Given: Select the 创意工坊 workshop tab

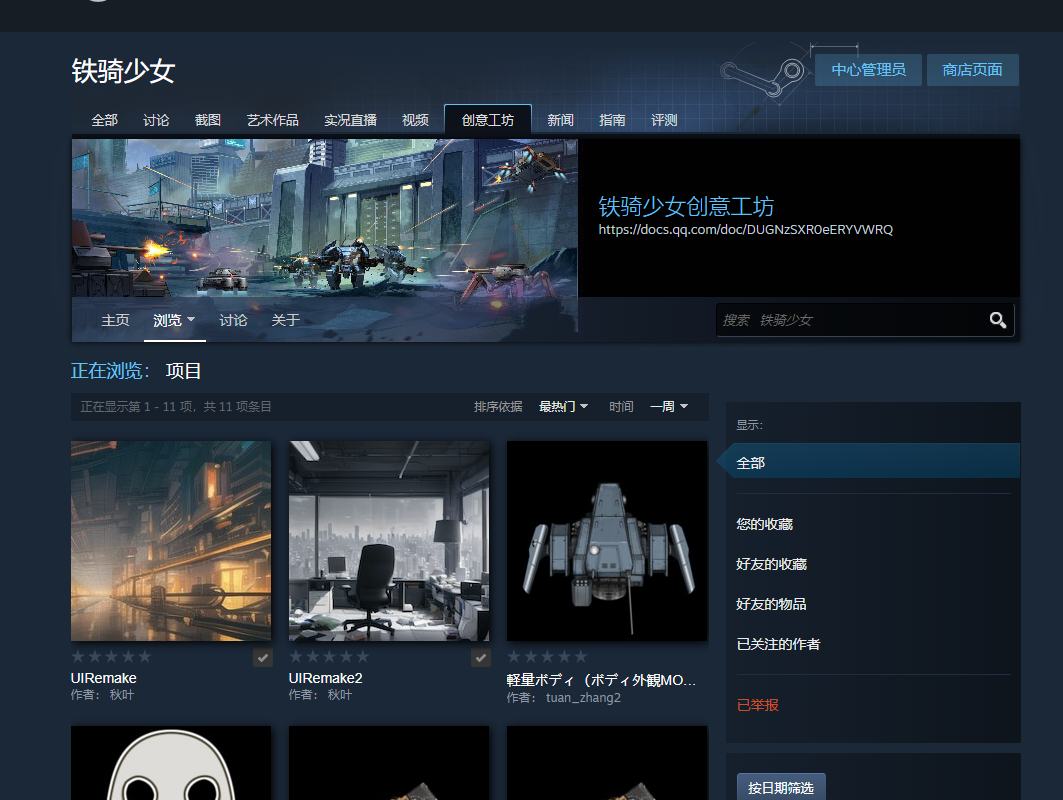Looking at the screenshot, I should (487, 119).
